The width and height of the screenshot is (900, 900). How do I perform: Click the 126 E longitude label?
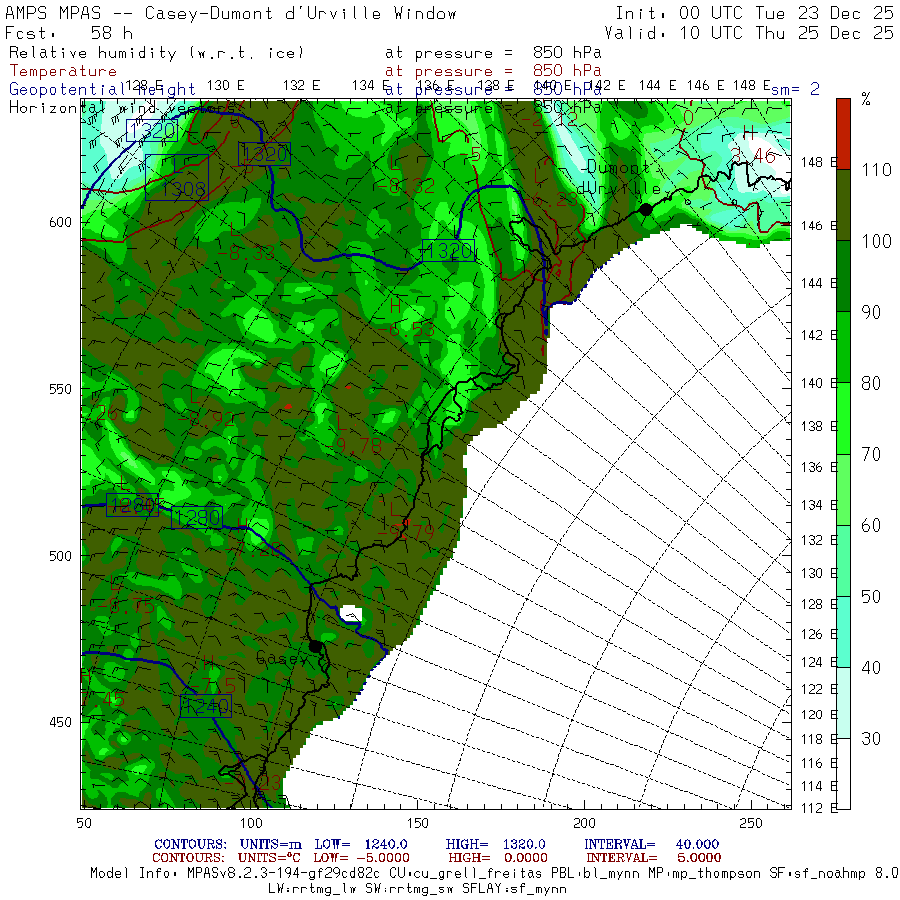pos(819,634)
